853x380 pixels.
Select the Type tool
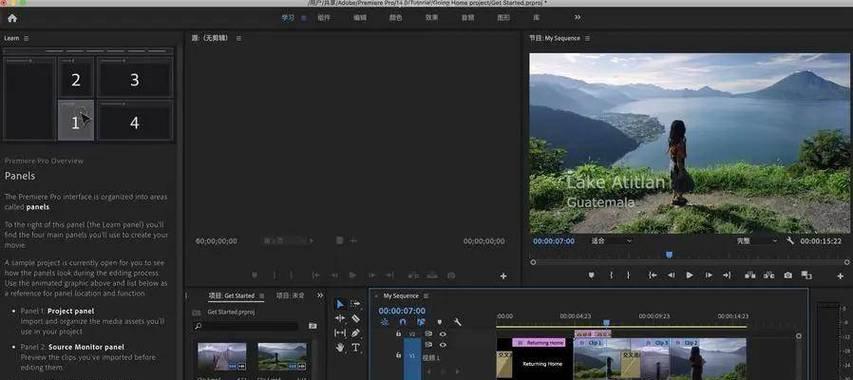(356, 347)
